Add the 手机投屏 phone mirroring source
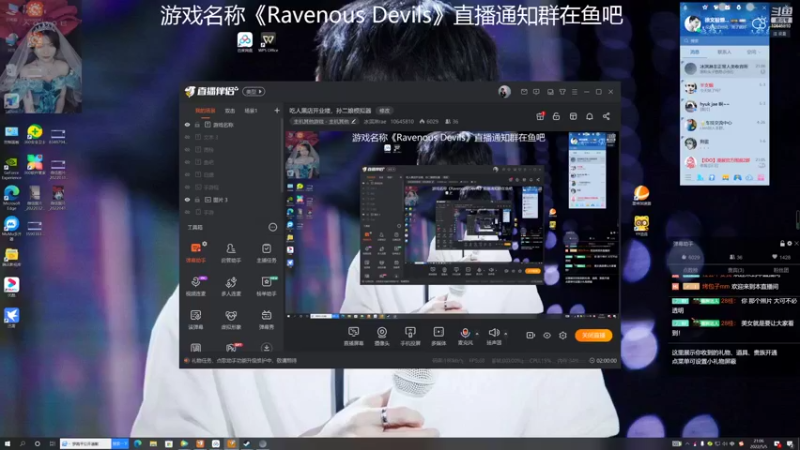The image size is (800, 450). pos(410,336)
